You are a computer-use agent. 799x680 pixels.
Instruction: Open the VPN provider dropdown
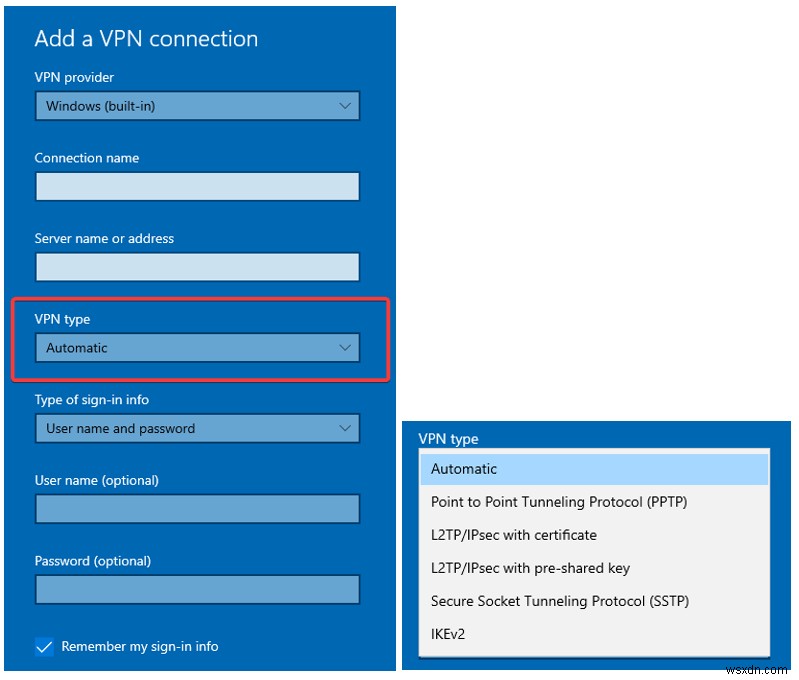coord(197,106)
